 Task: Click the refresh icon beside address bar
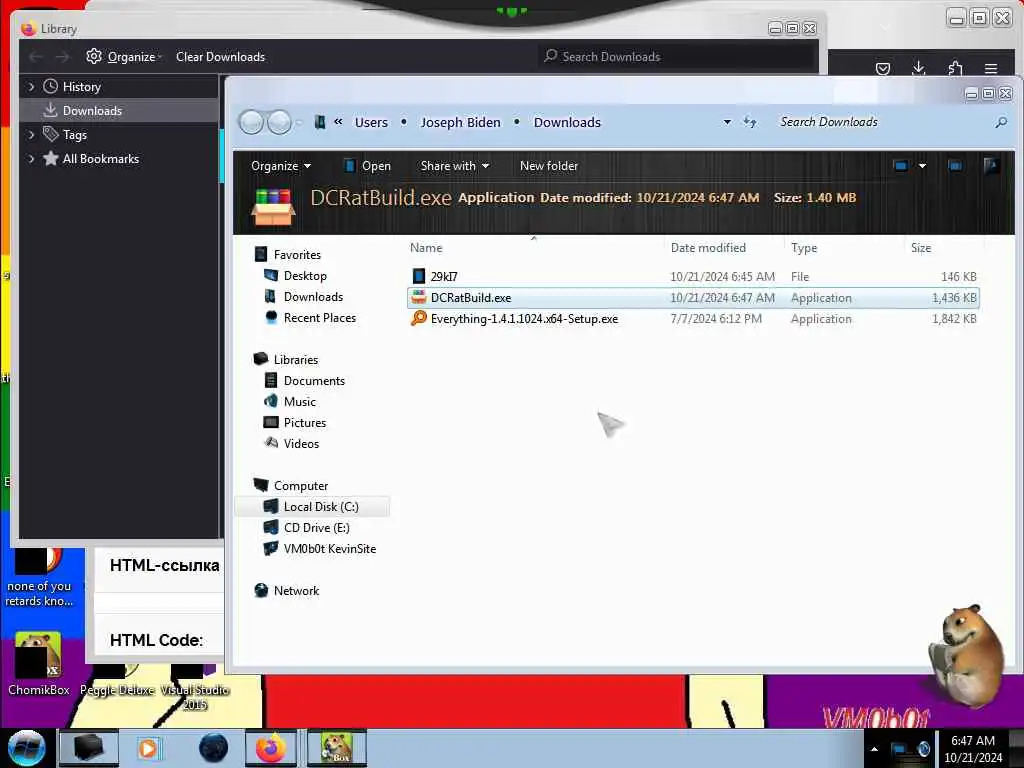(x=750, y=122)
